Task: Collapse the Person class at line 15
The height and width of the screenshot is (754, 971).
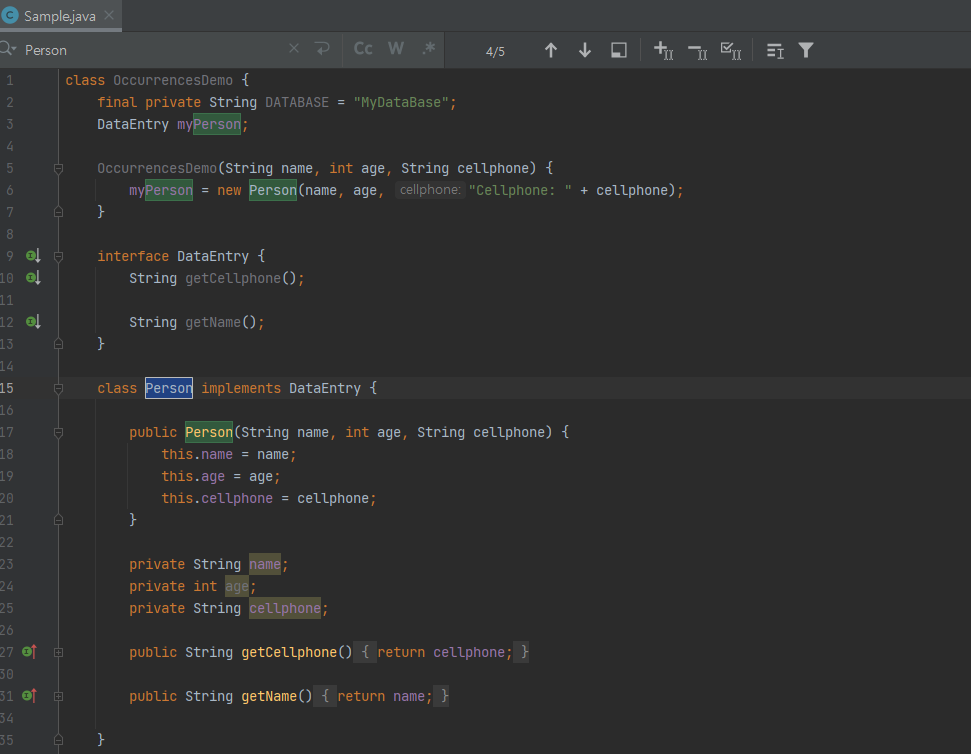Action: coord(58,388)
